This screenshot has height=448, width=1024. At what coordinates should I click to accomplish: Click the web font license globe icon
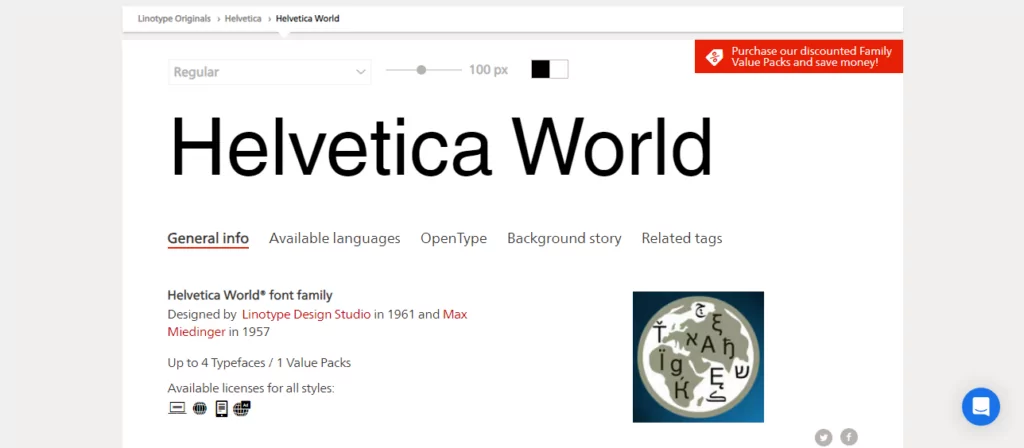(200, 409)
